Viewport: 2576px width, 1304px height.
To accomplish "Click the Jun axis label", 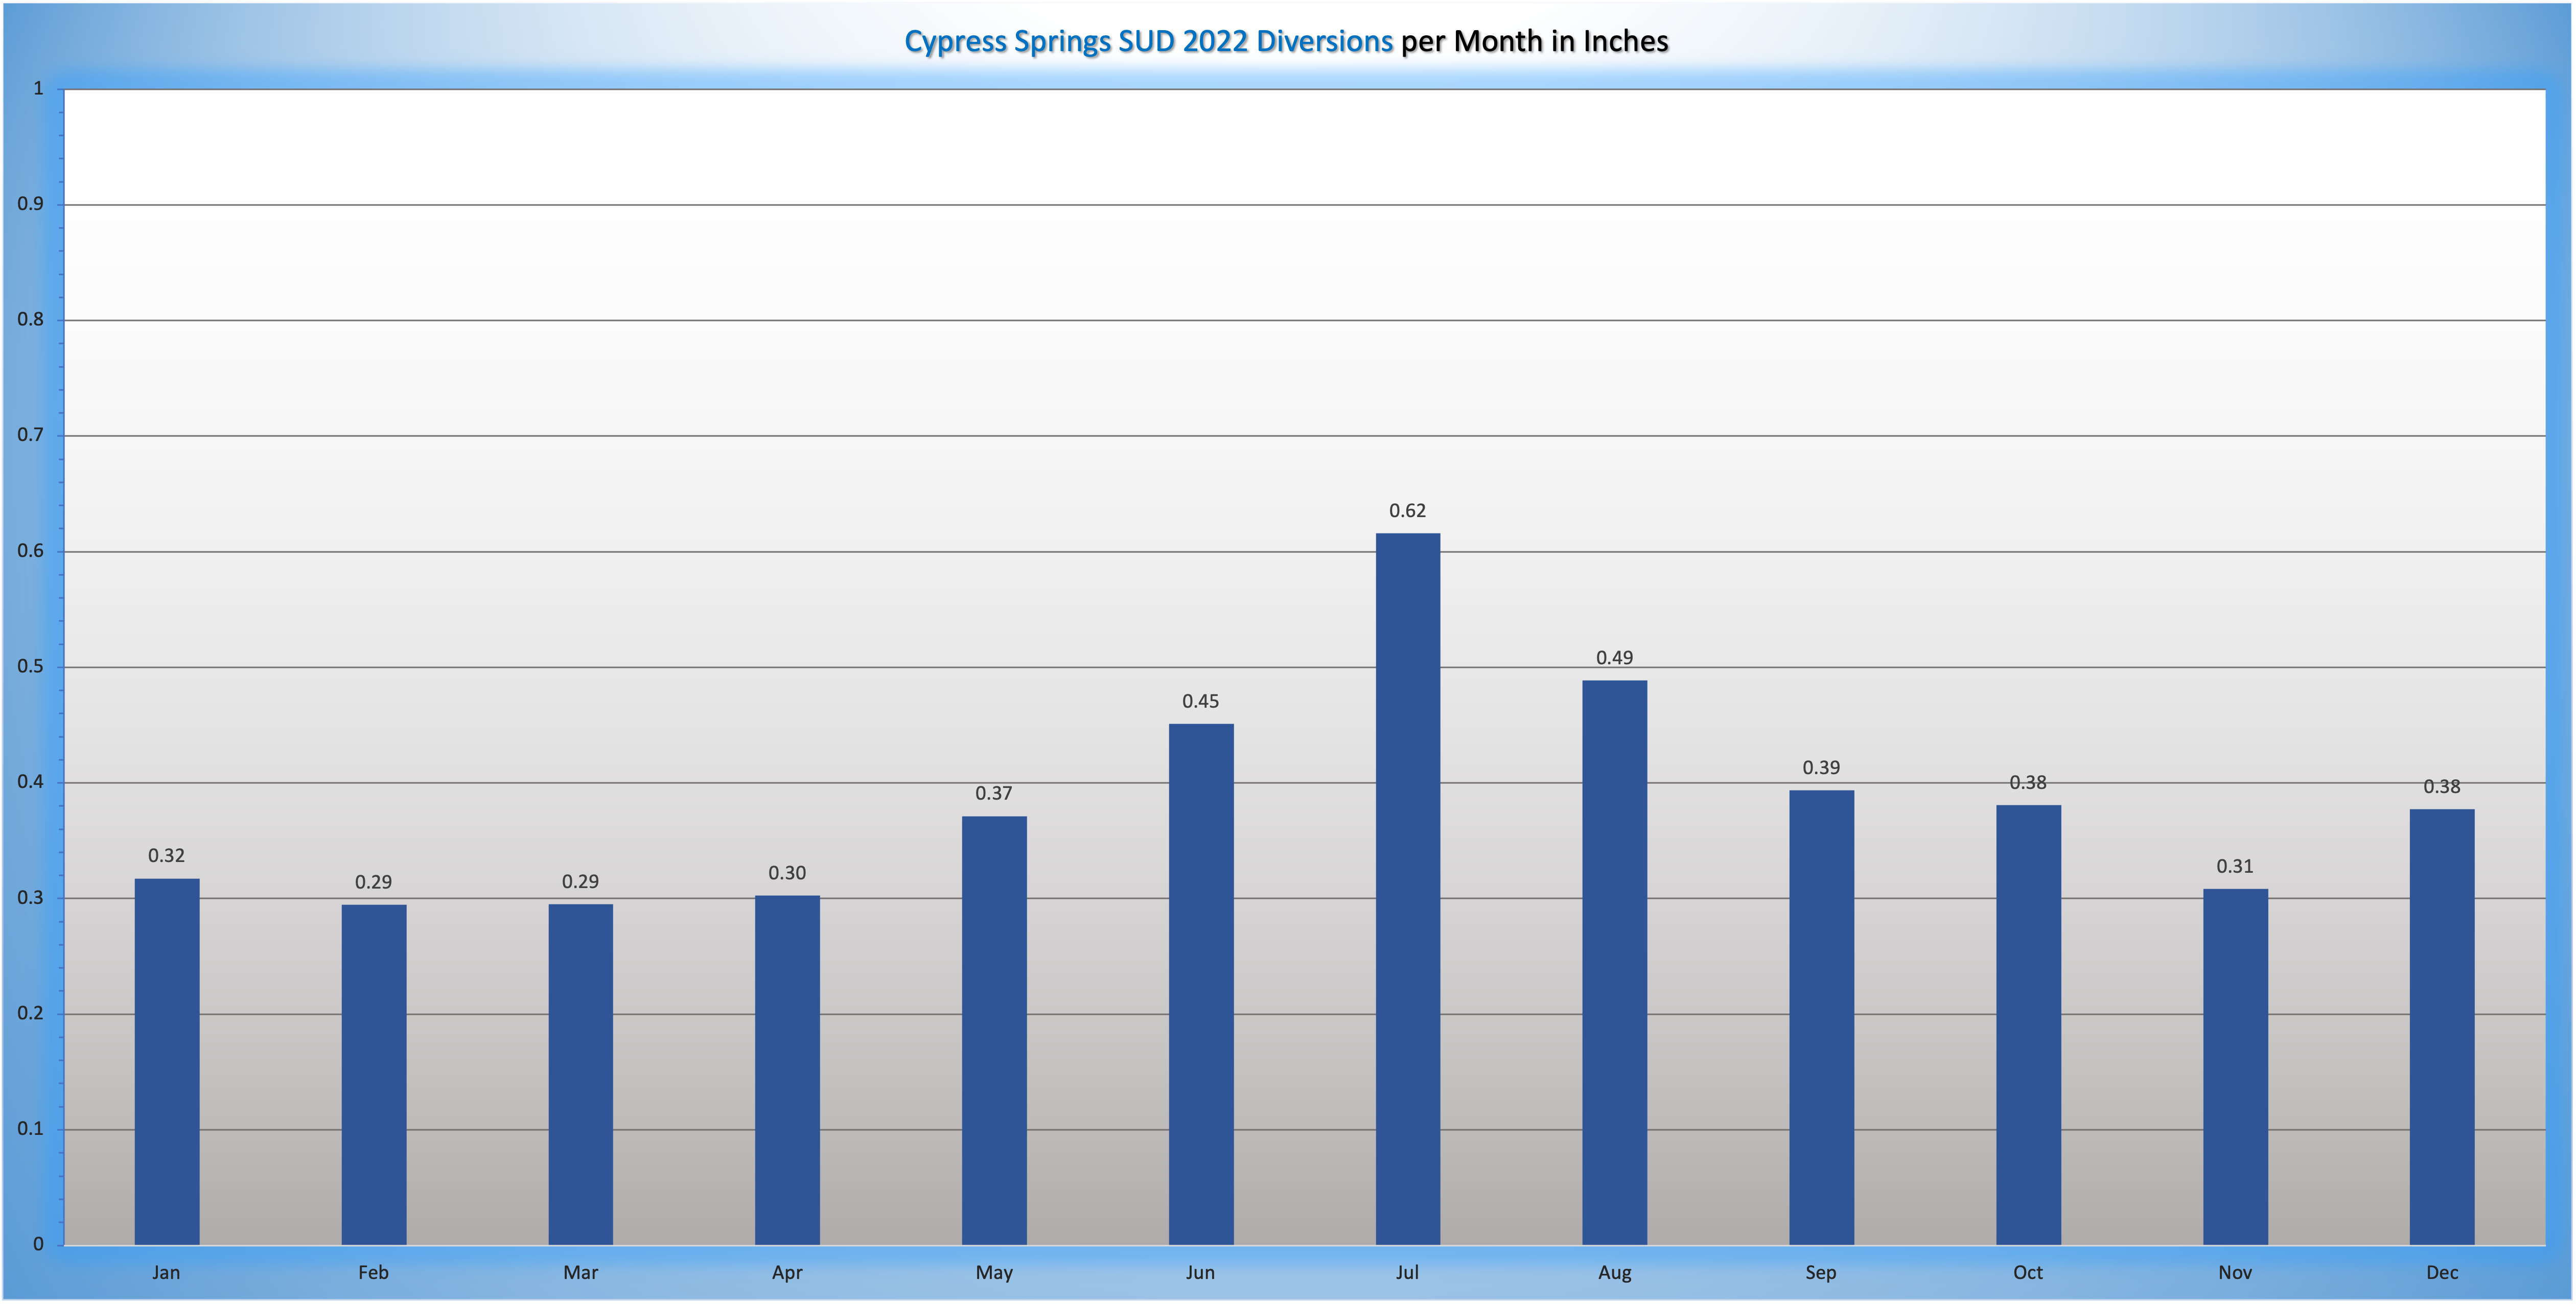I will pos(1200,1273).
